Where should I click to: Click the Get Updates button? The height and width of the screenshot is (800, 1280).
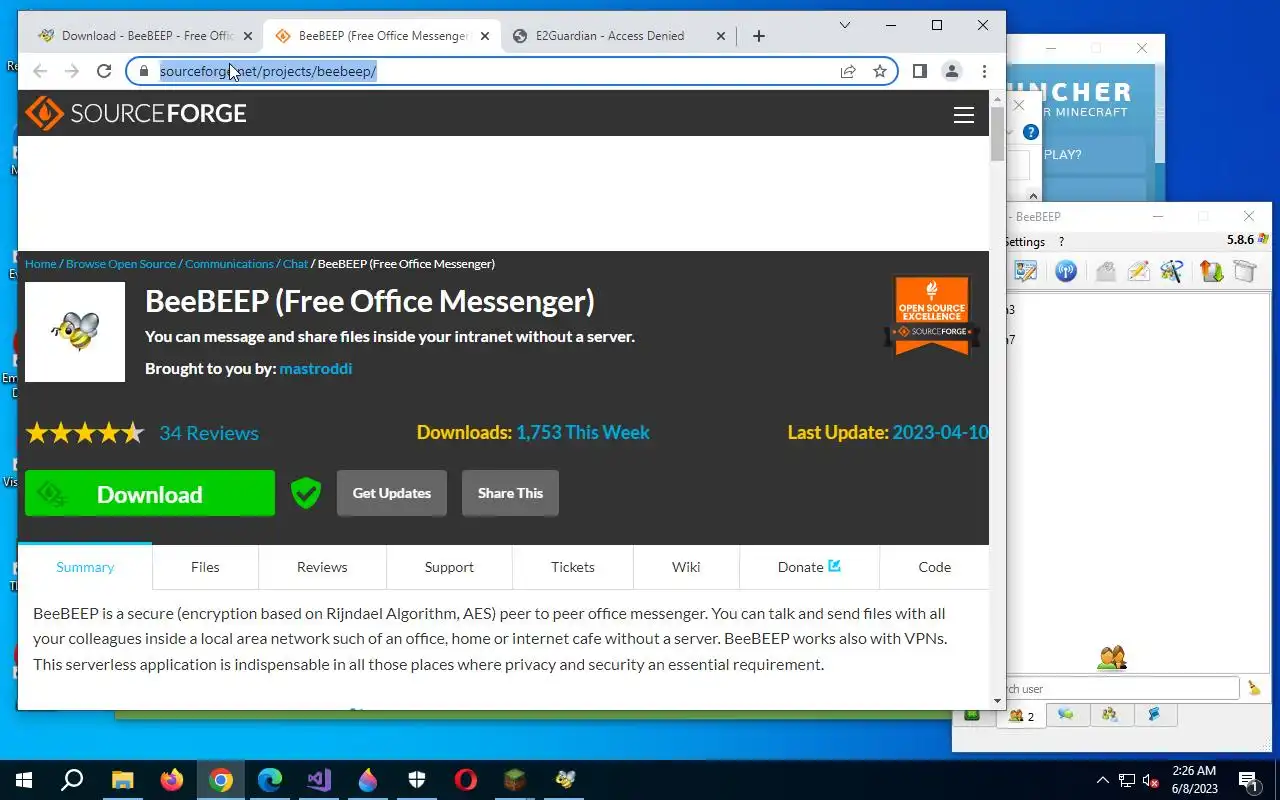pyautogui.click(x=392, y=493)
